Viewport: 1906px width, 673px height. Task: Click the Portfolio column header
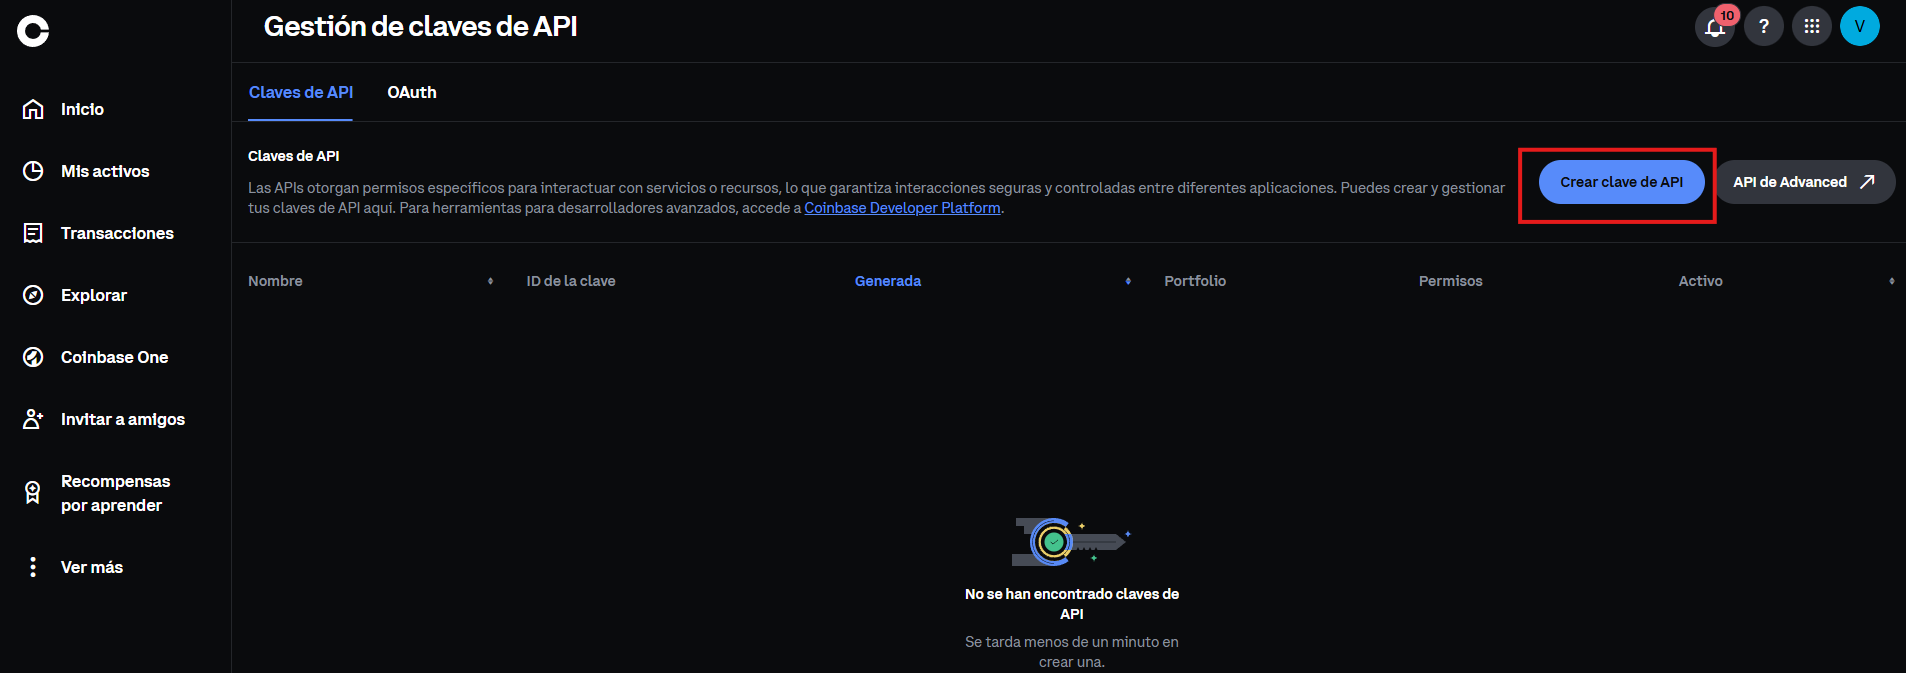point(1195,281)
